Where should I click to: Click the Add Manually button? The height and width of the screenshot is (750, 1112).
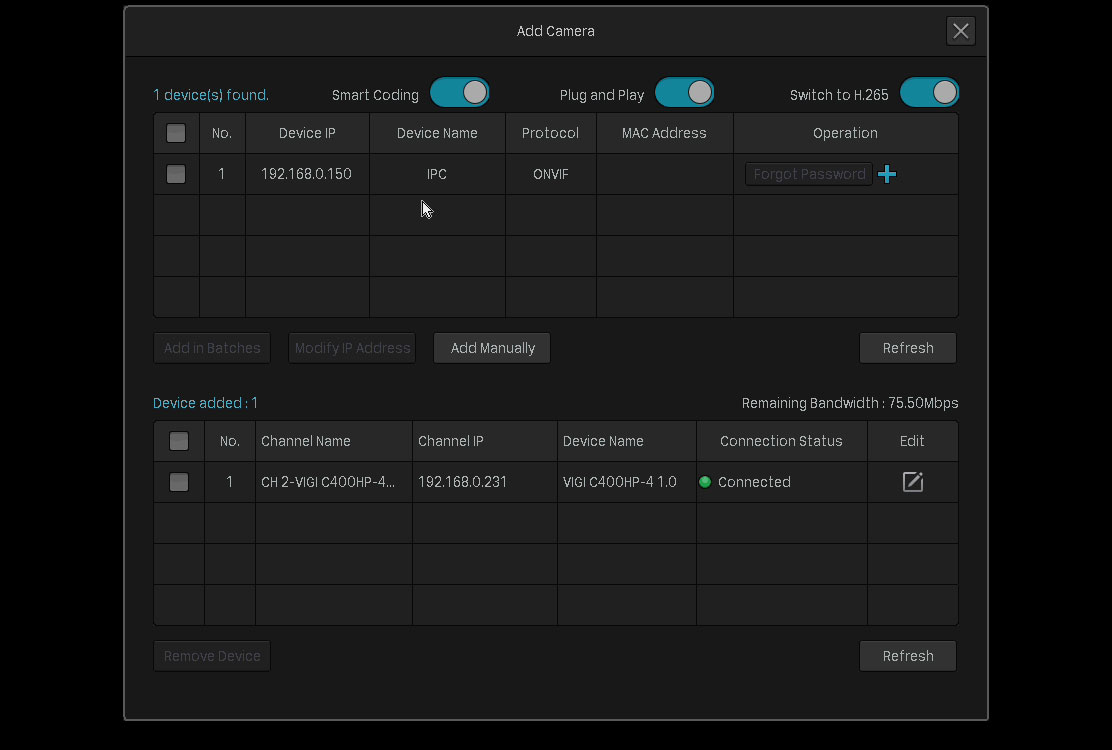(x=492, y=348)
